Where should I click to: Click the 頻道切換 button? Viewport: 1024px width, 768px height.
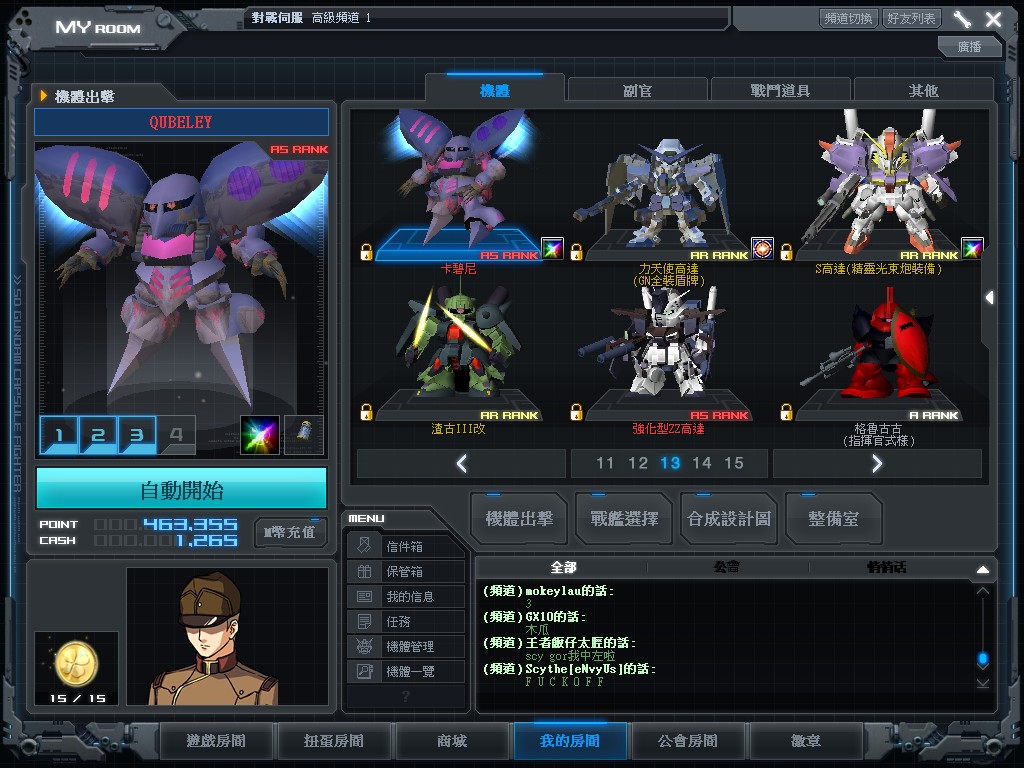(848, 18)
